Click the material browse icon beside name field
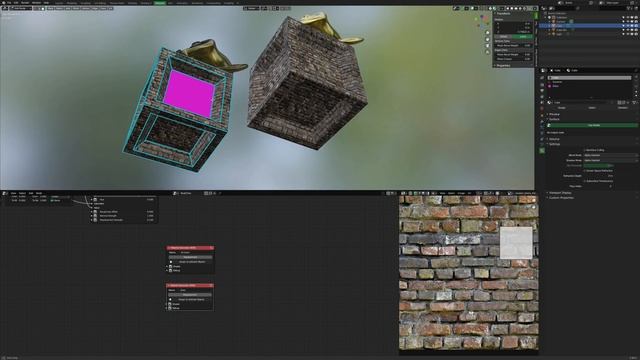This screenshot has width=640, height=360. [549, 102]
